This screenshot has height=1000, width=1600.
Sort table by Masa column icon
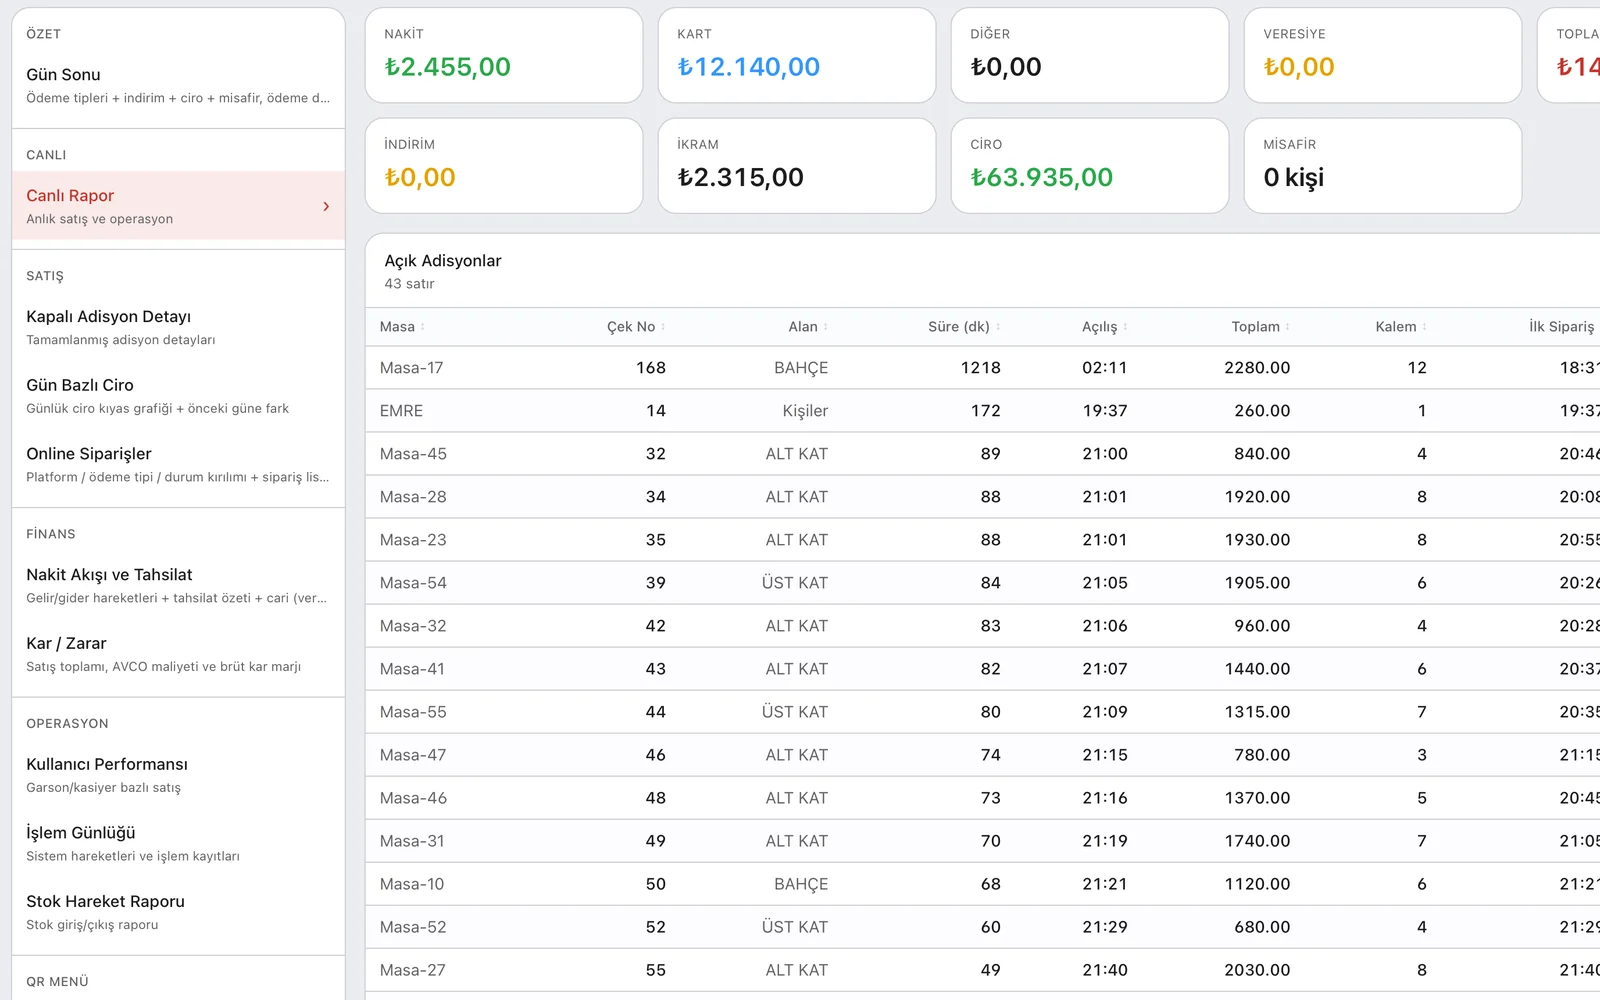[x=423, y=327]
